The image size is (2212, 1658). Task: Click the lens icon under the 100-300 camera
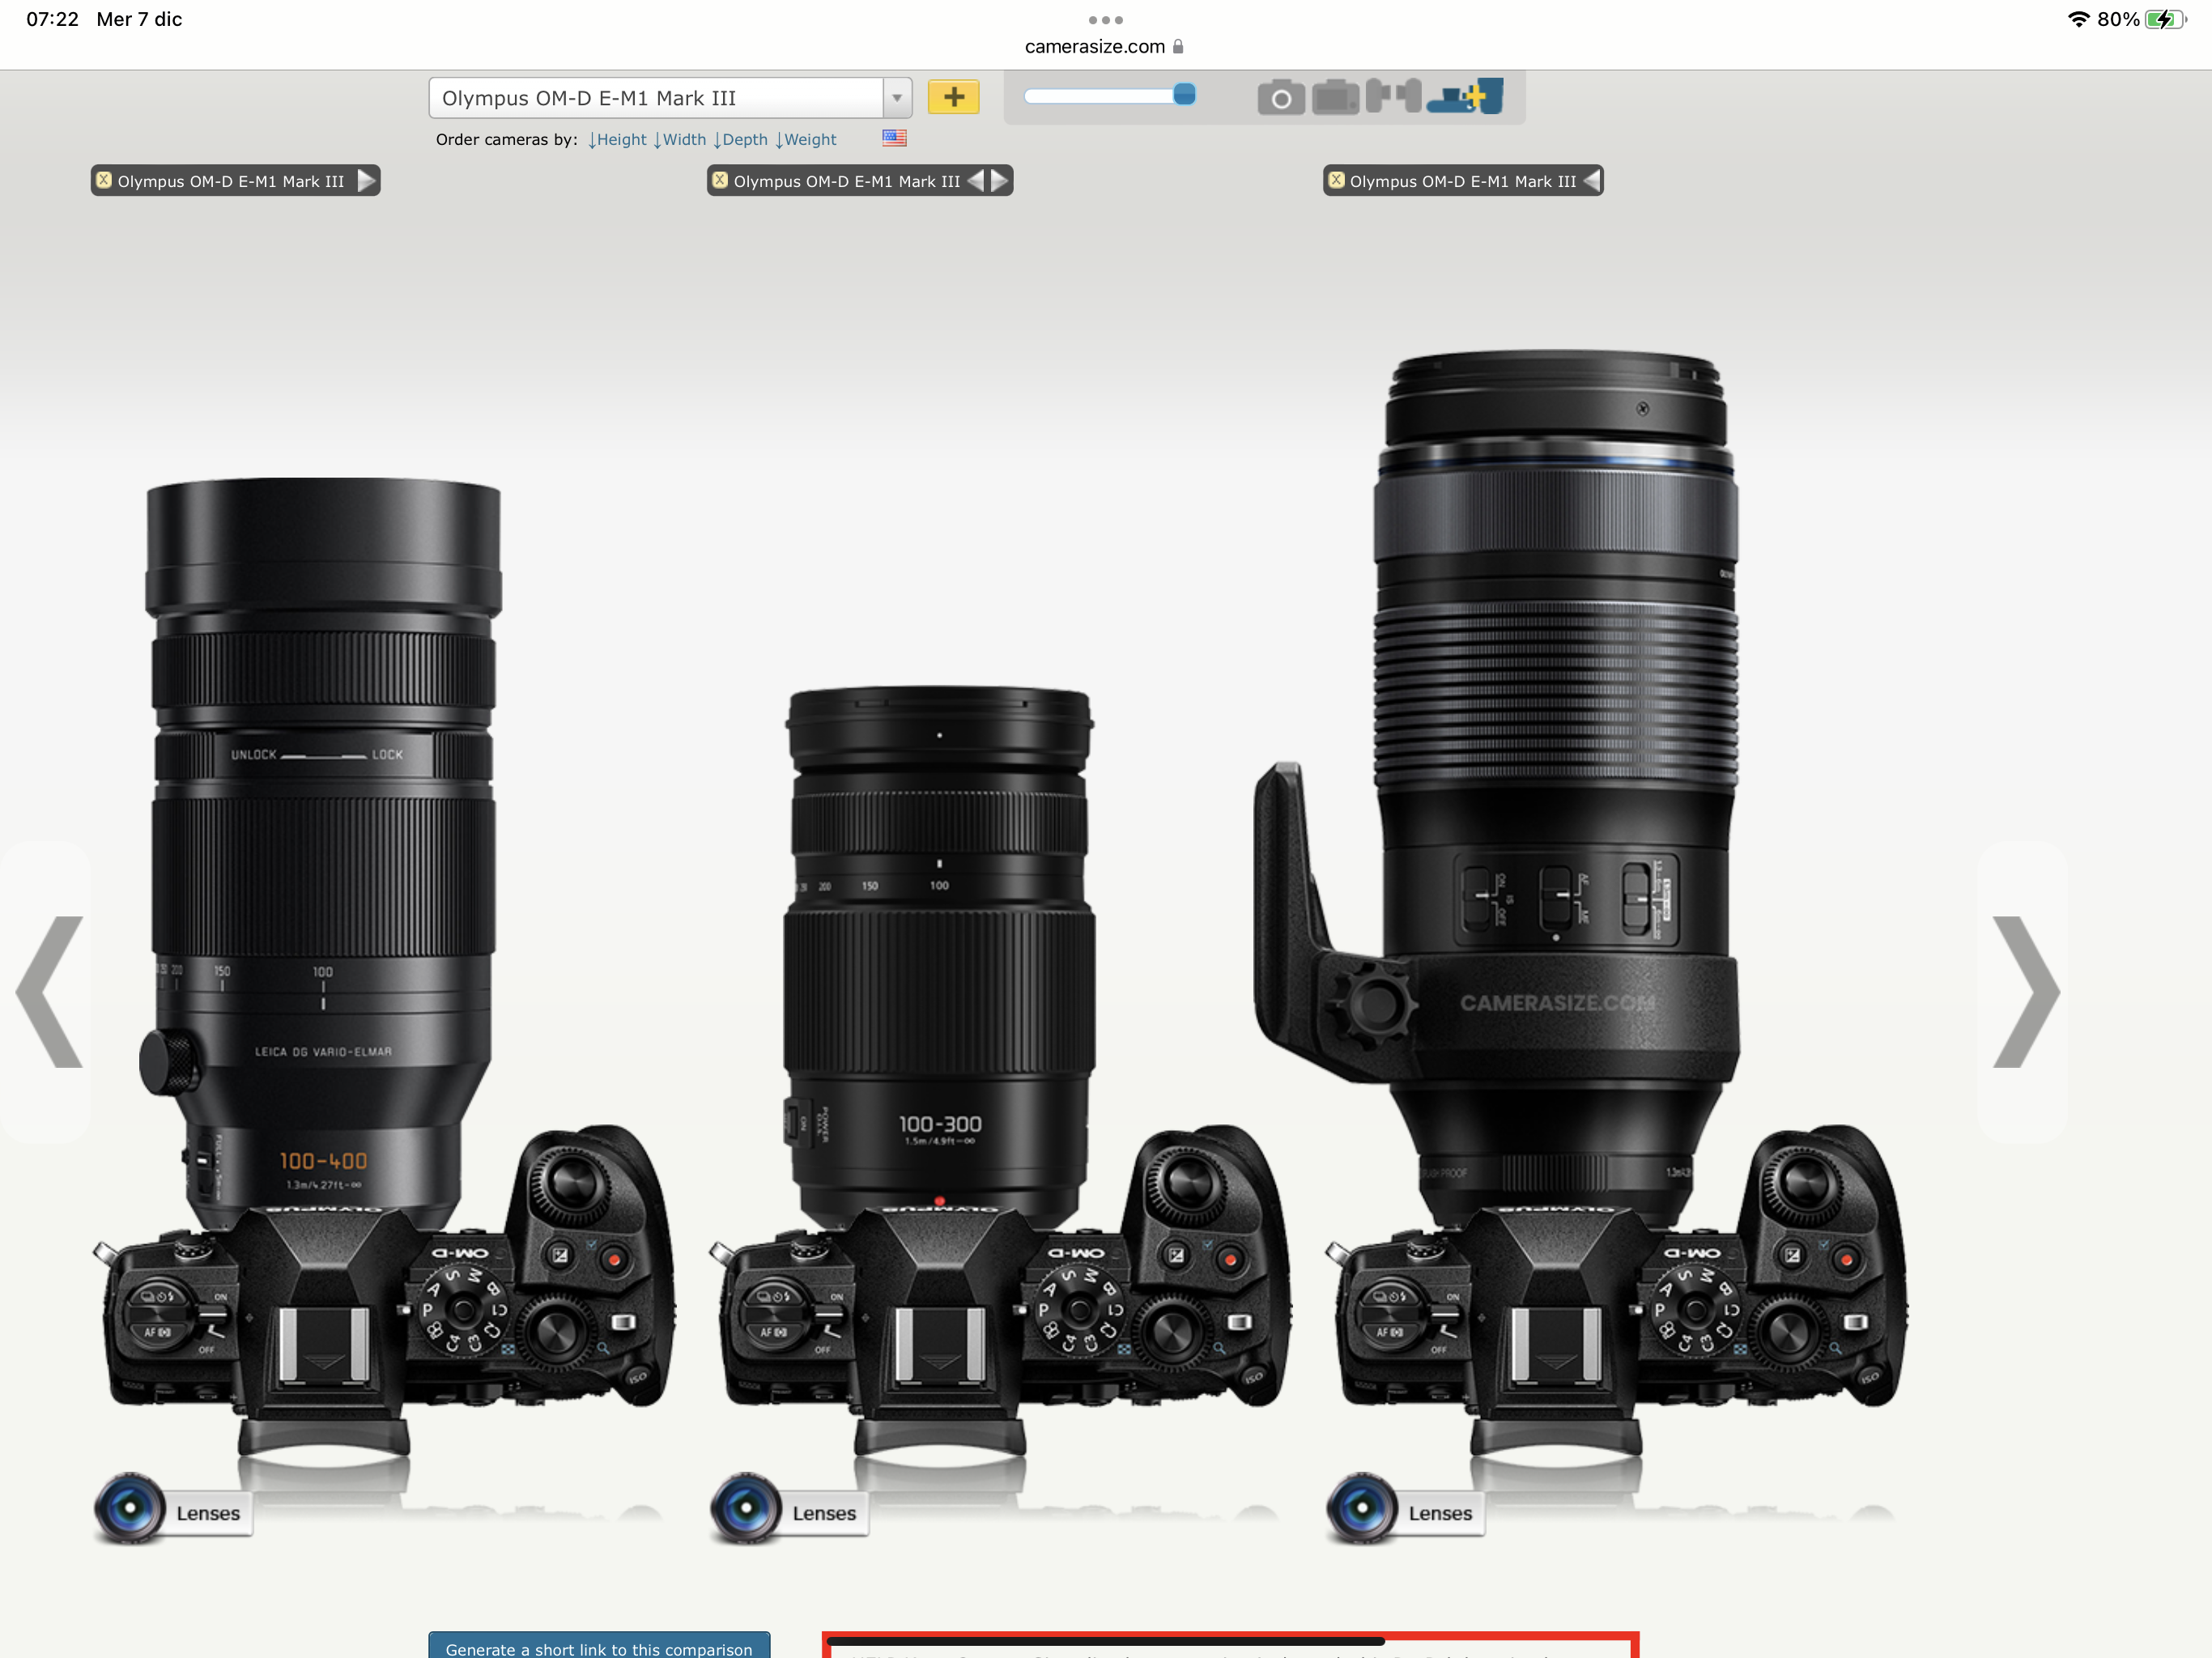tap(746, 1508)
